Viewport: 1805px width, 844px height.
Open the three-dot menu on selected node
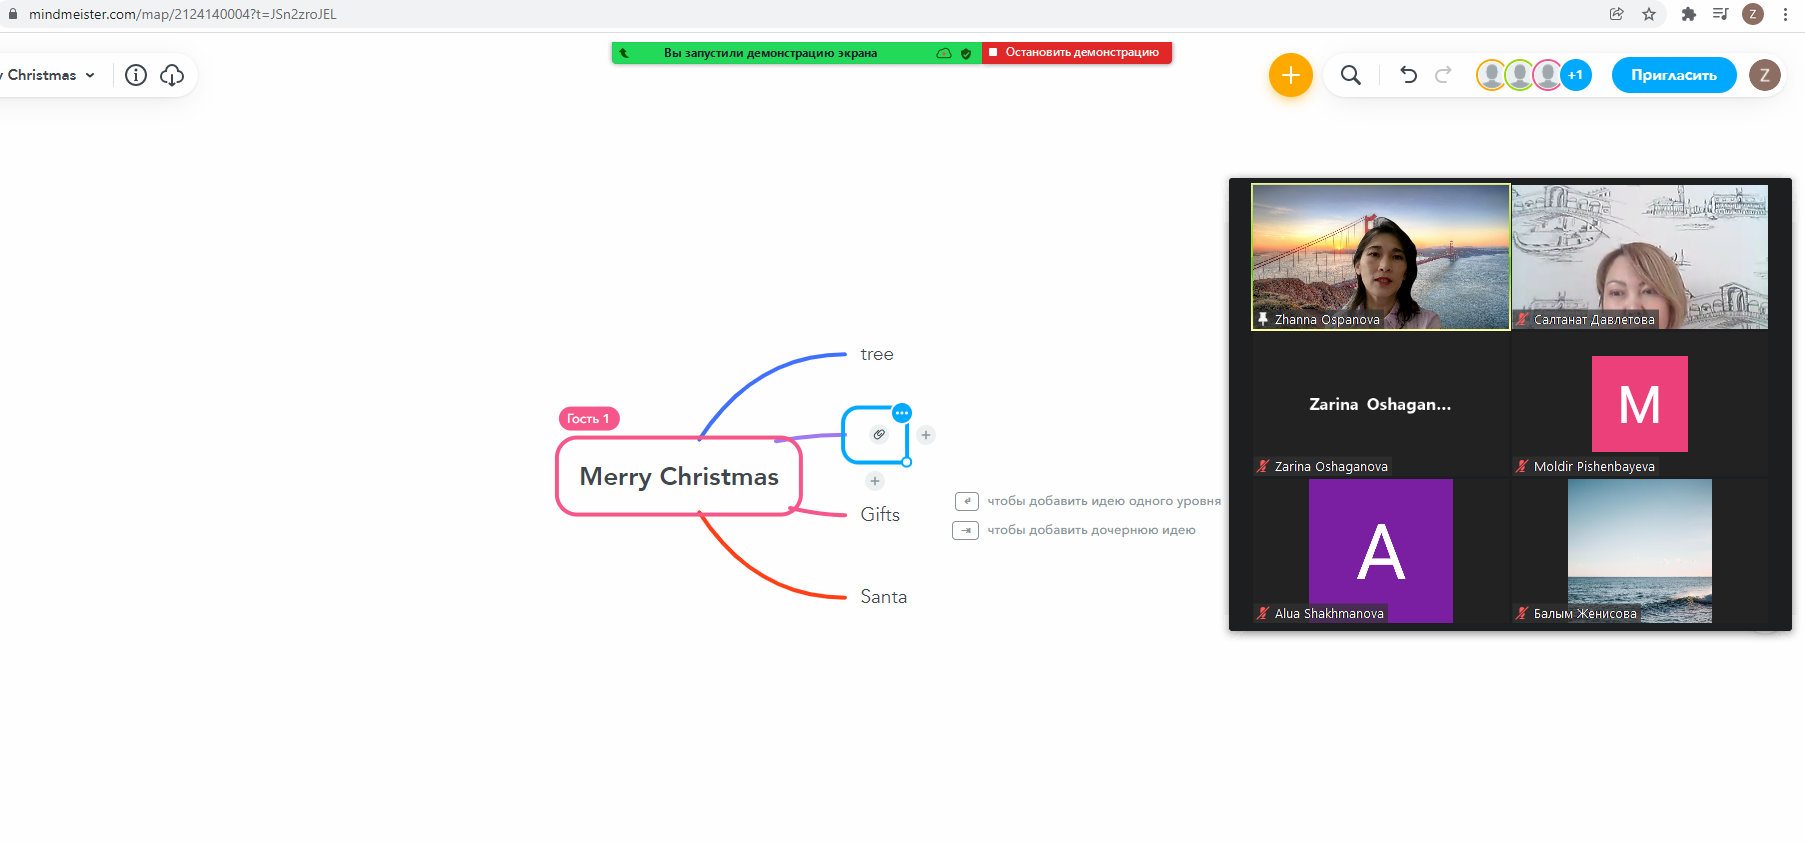click(902, 413)
